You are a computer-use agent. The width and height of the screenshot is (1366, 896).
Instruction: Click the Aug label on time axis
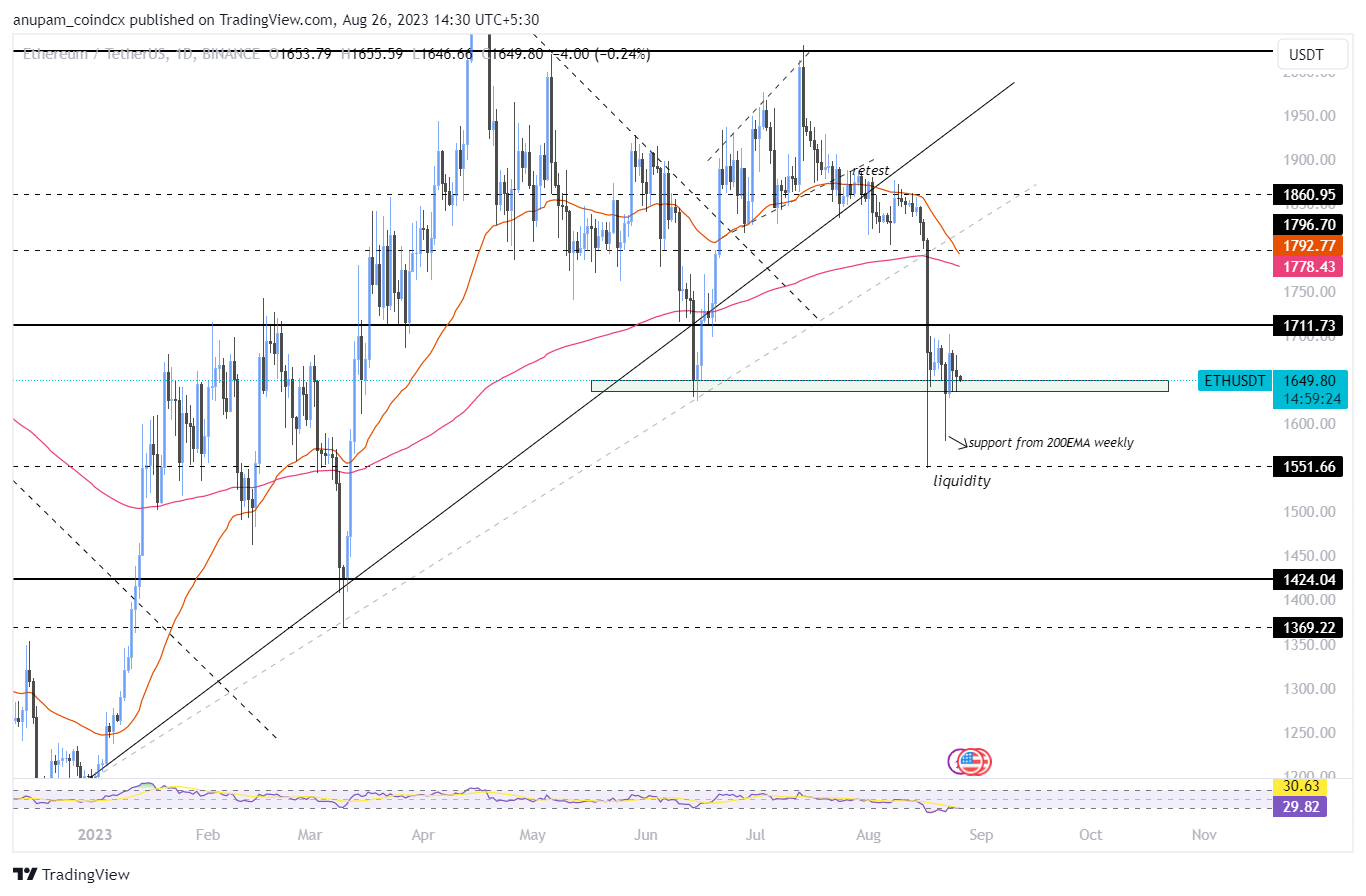[869, 835]
